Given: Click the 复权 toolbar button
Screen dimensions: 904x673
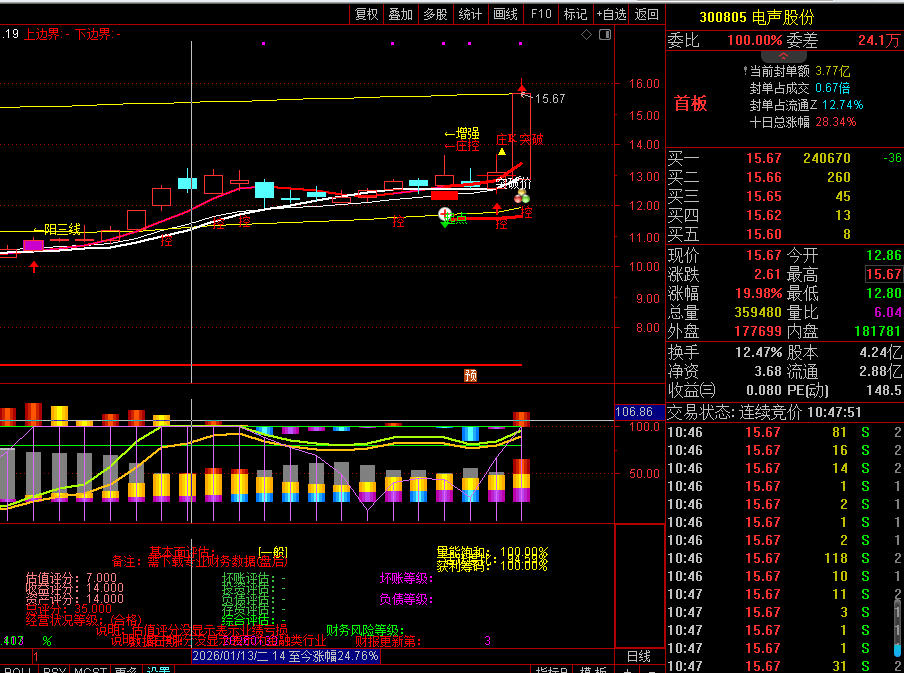Looking at the screenshot, I should pos(367,14).
